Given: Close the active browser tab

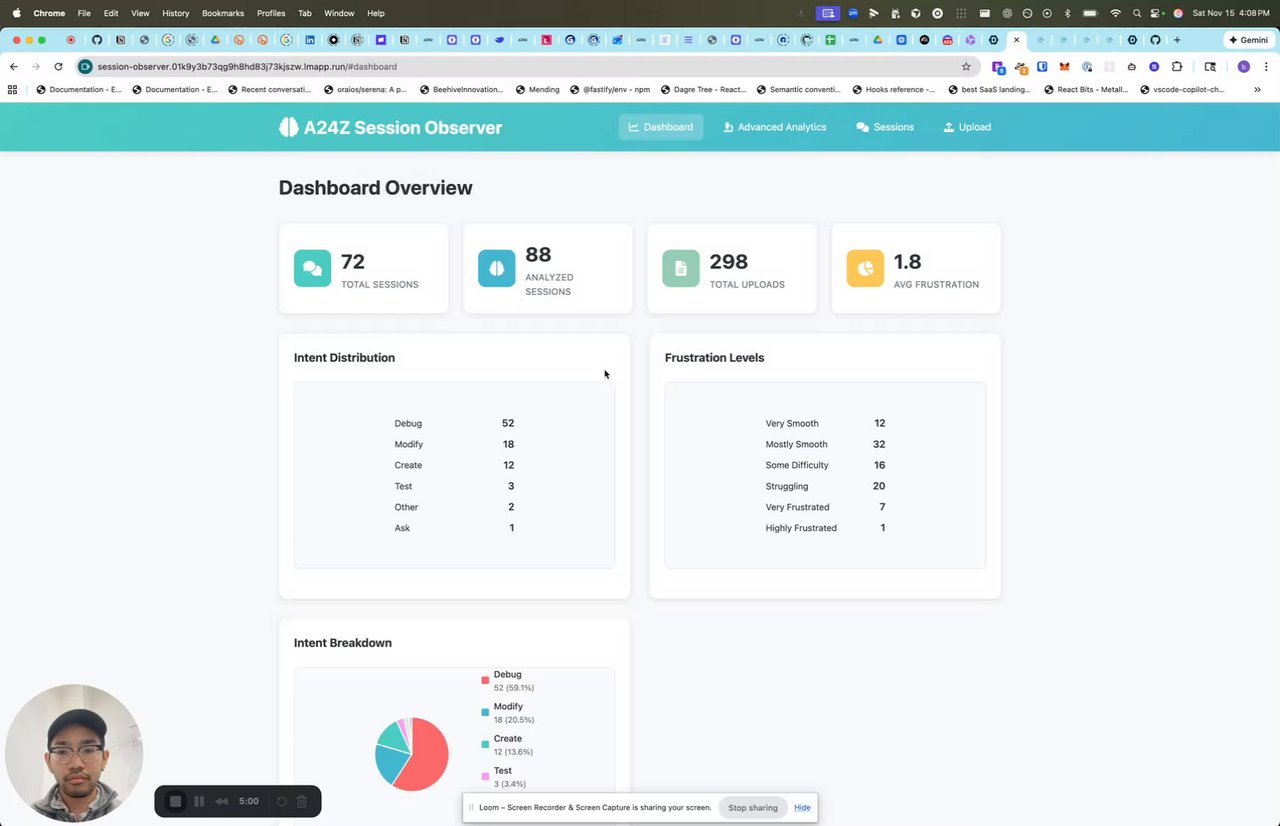Looking at the screenshot, I should click(x=1016, y=40).
